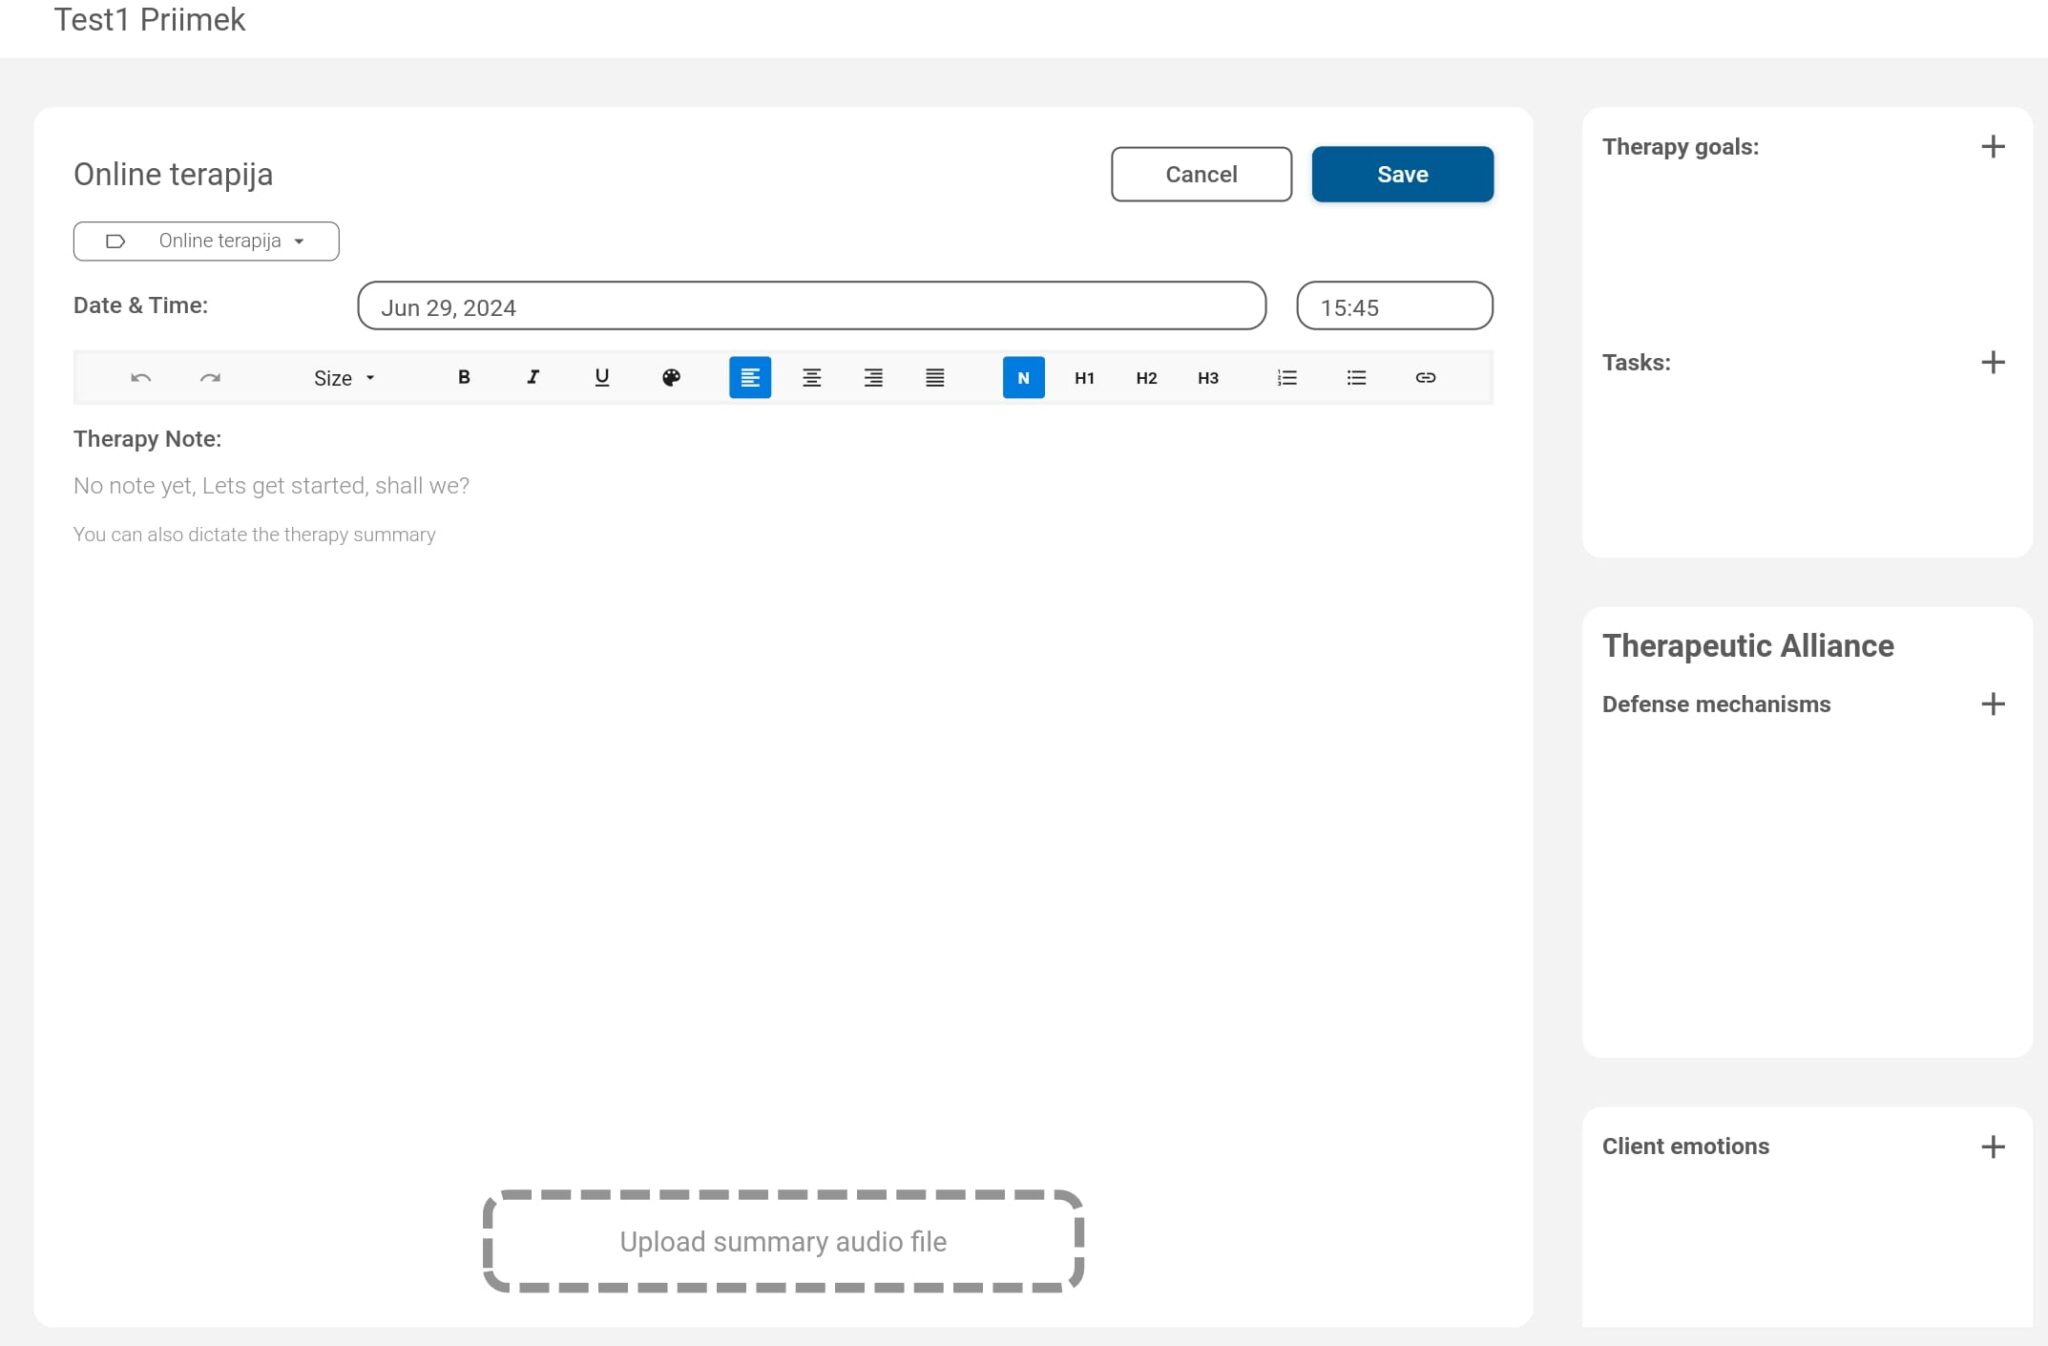Open the text color palette icon
This screenshot has width=2048, height=1346.
pos(671,377)
